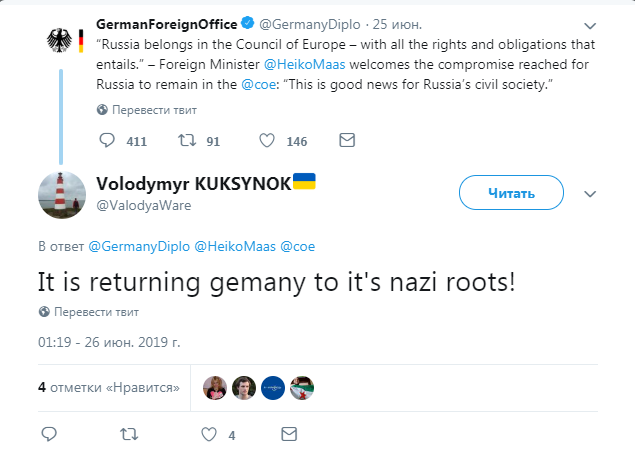Show the 4 отметки «Нравится» list

pos(108,386)
